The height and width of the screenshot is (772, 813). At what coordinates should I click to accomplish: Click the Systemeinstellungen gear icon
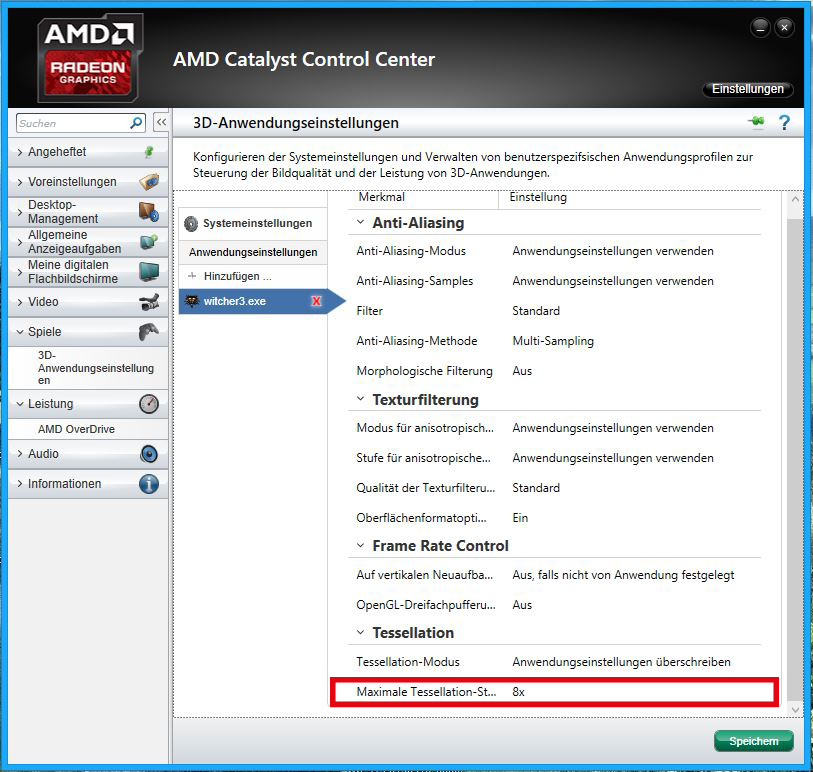[191, 223]
